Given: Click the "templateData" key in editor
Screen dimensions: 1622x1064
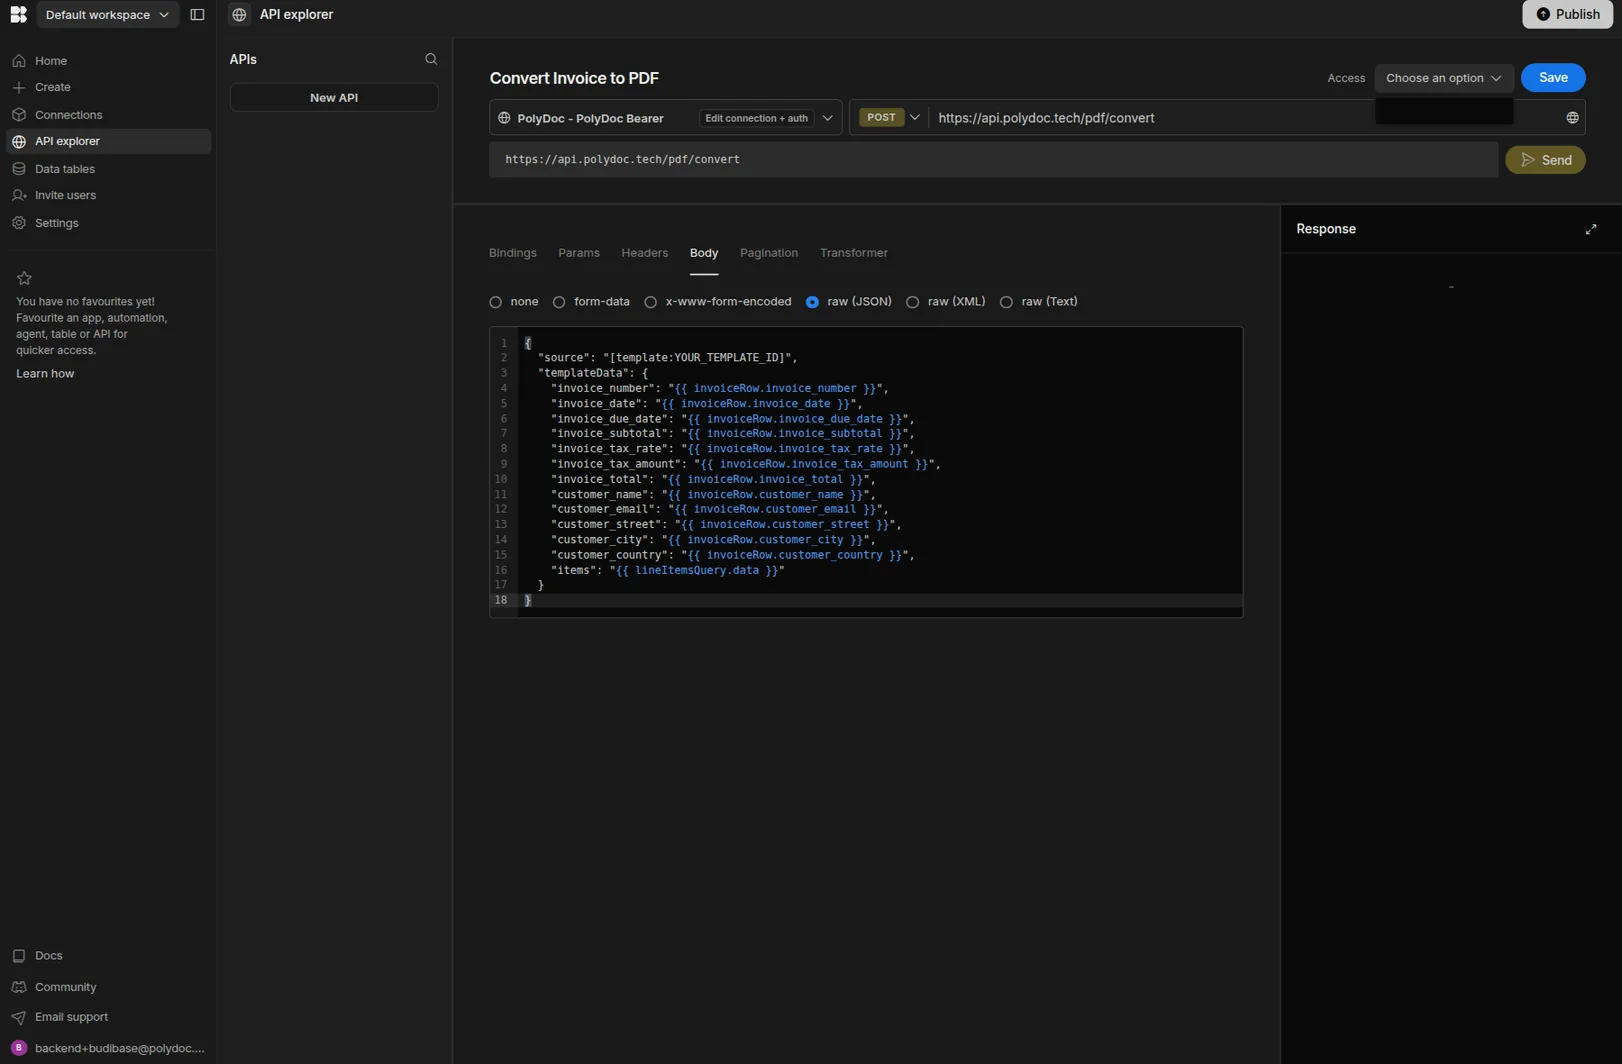Looking at the screenshot, I should 583,373.
